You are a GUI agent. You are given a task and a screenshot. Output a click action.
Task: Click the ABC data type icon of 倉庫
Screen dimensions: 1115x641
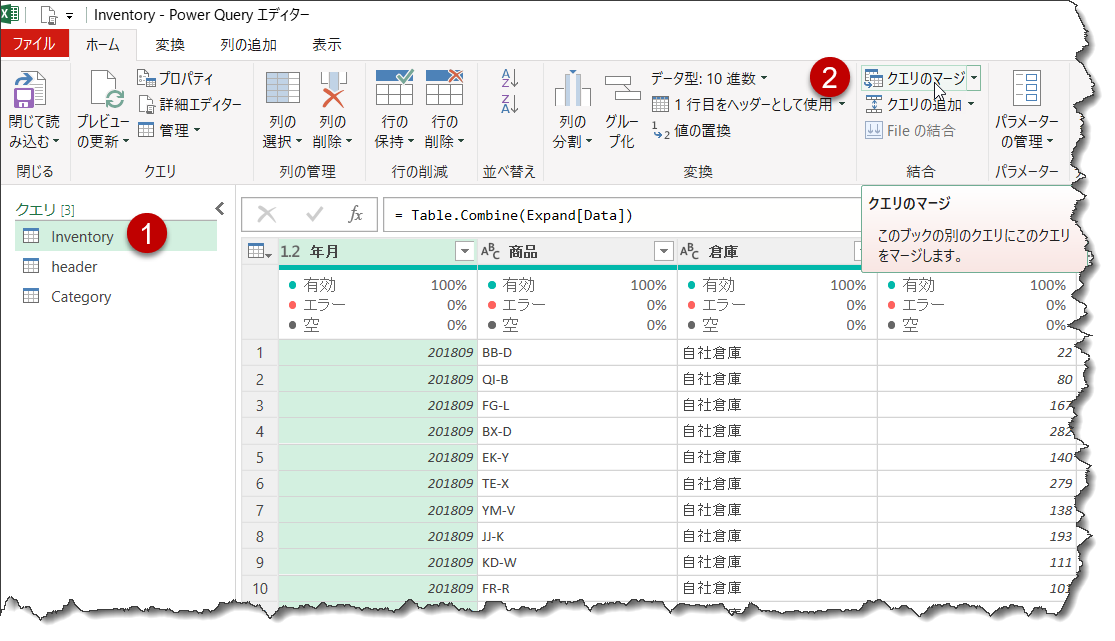690,251
